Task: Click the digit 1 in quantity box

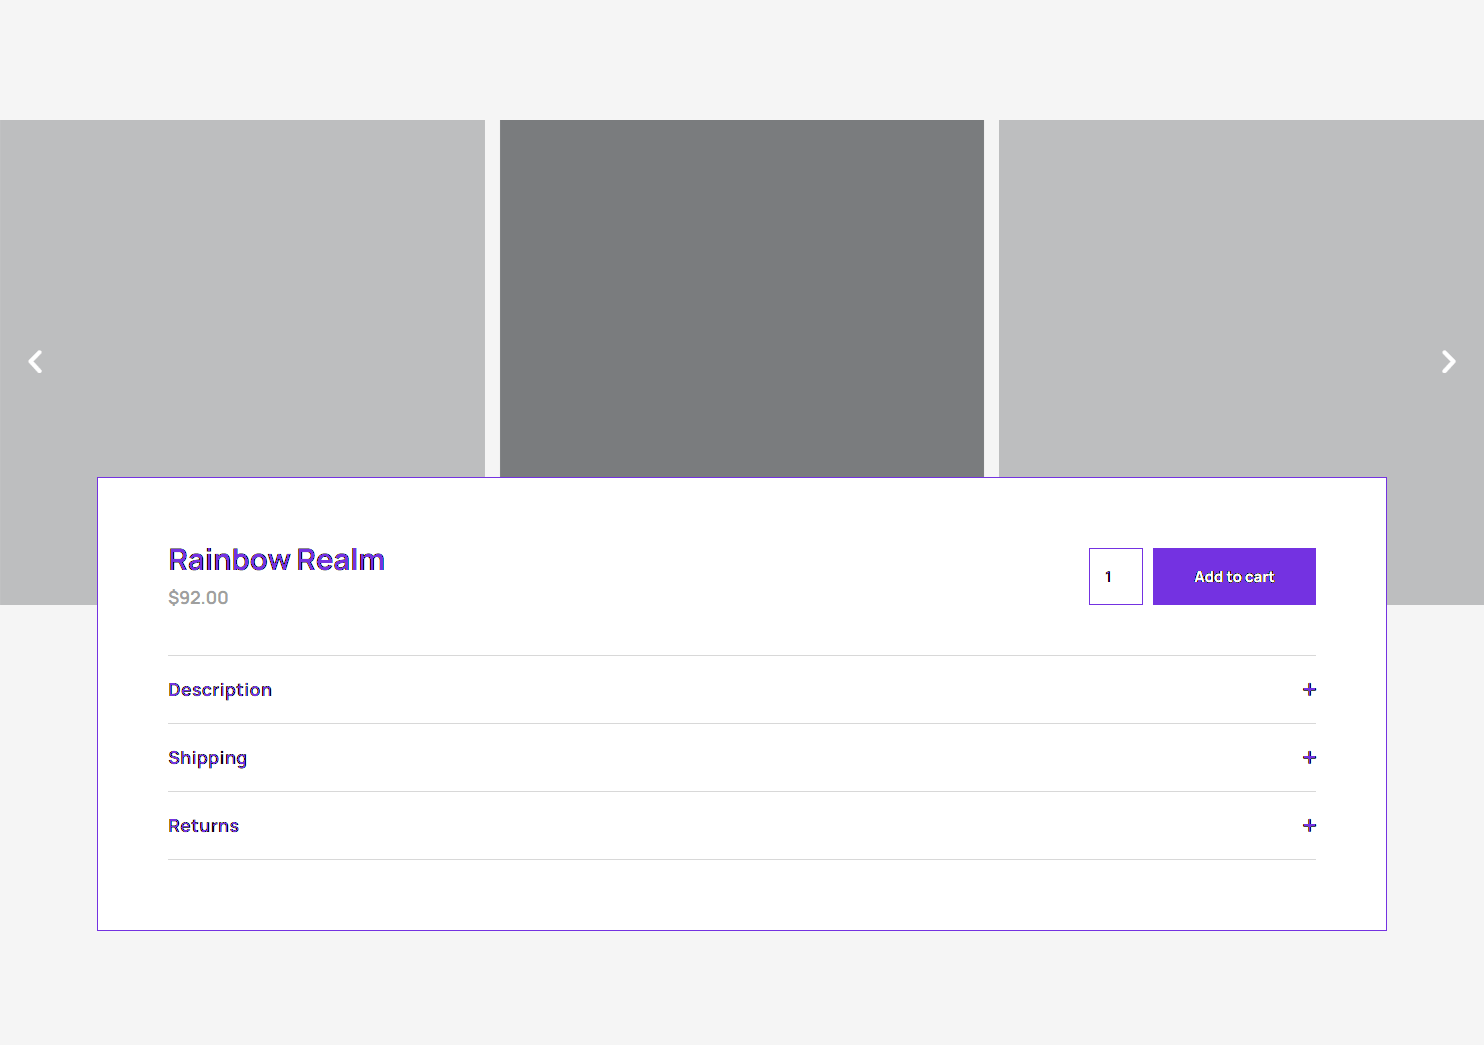Action: tap(1108, 577)
